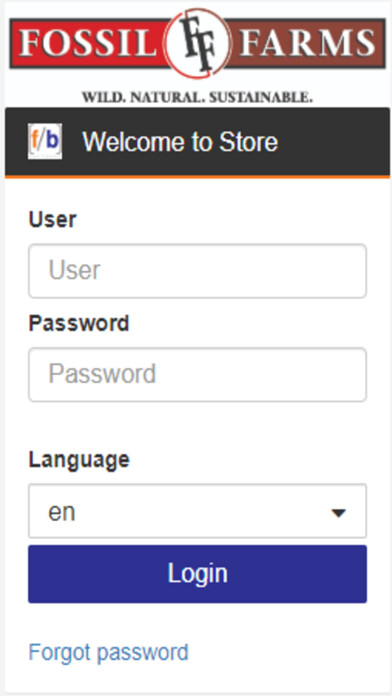This screenshot has height=696, width=392.
Task: Click the Password label text
Action: (x=79, y=323)
